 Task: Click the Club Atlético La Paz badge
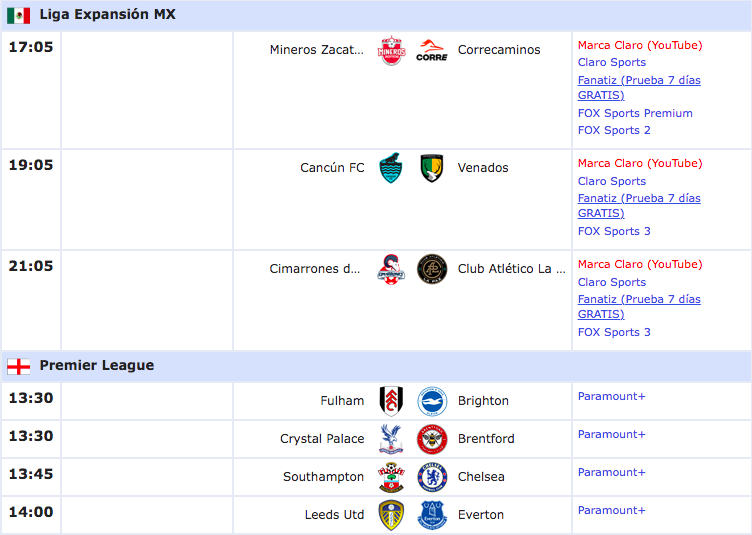pos(432,269)
